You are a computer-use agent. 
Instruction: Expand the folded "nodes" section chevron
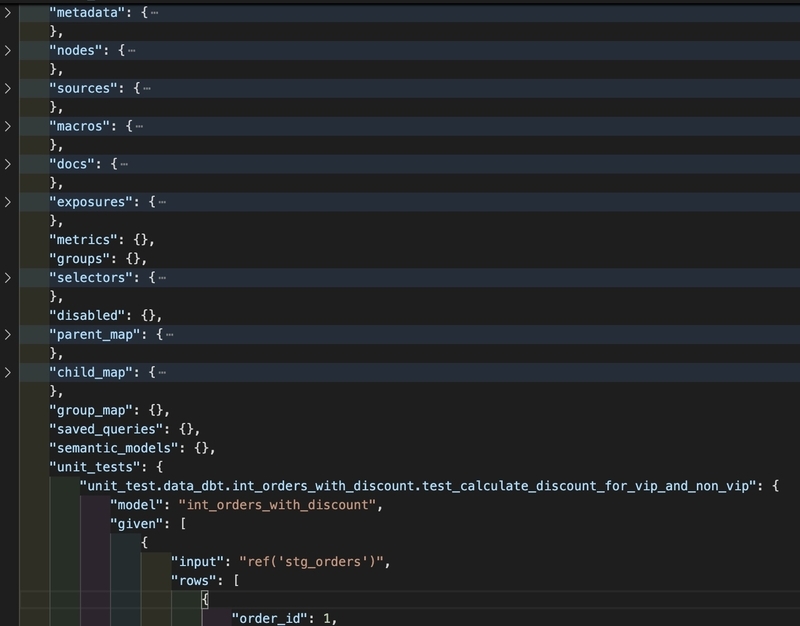pyautogui.click(x=8, y=51)
